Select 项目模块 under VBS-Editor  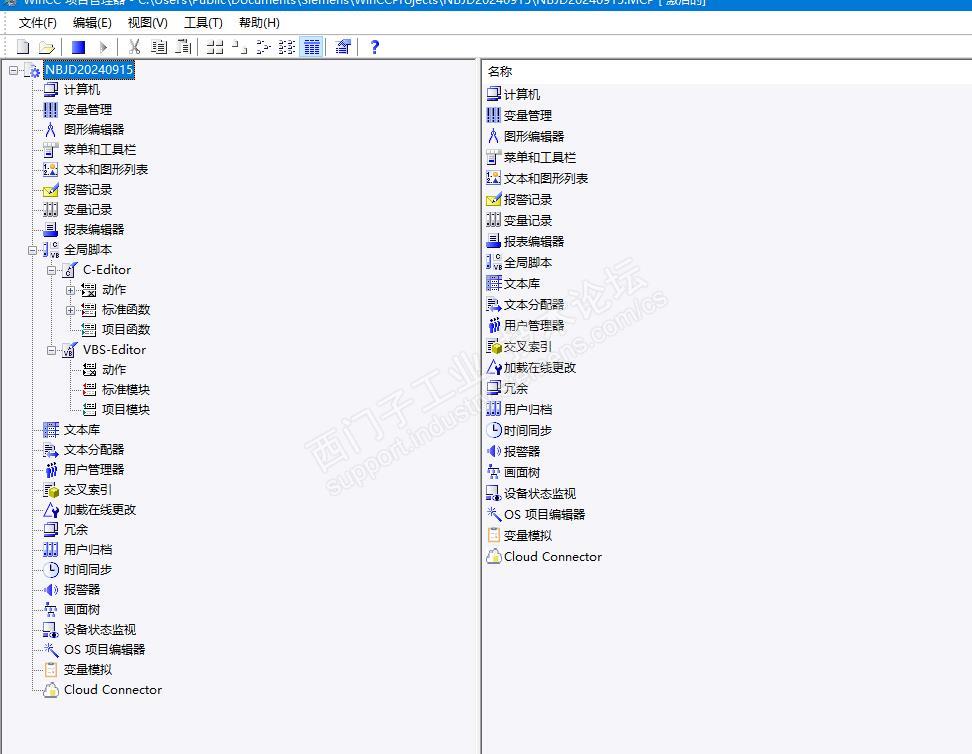point(126,409)
